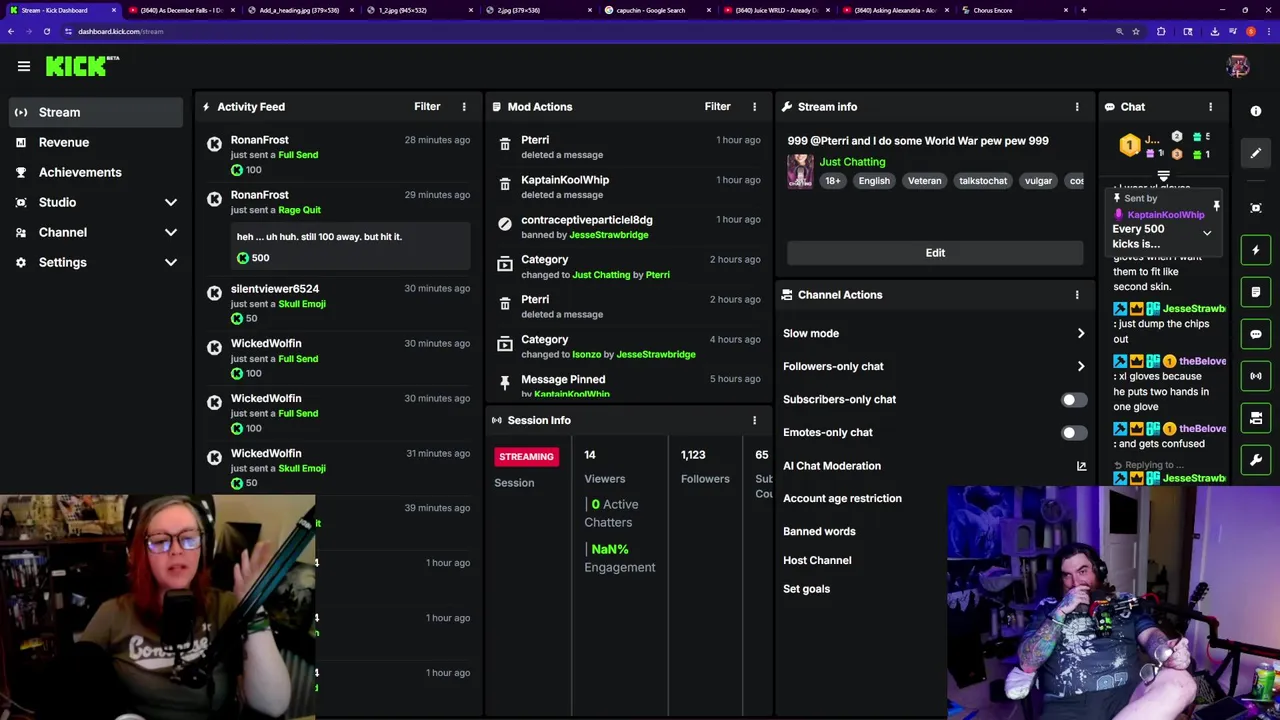Bookmark this page with star icon

click(x=1136, y=31)
